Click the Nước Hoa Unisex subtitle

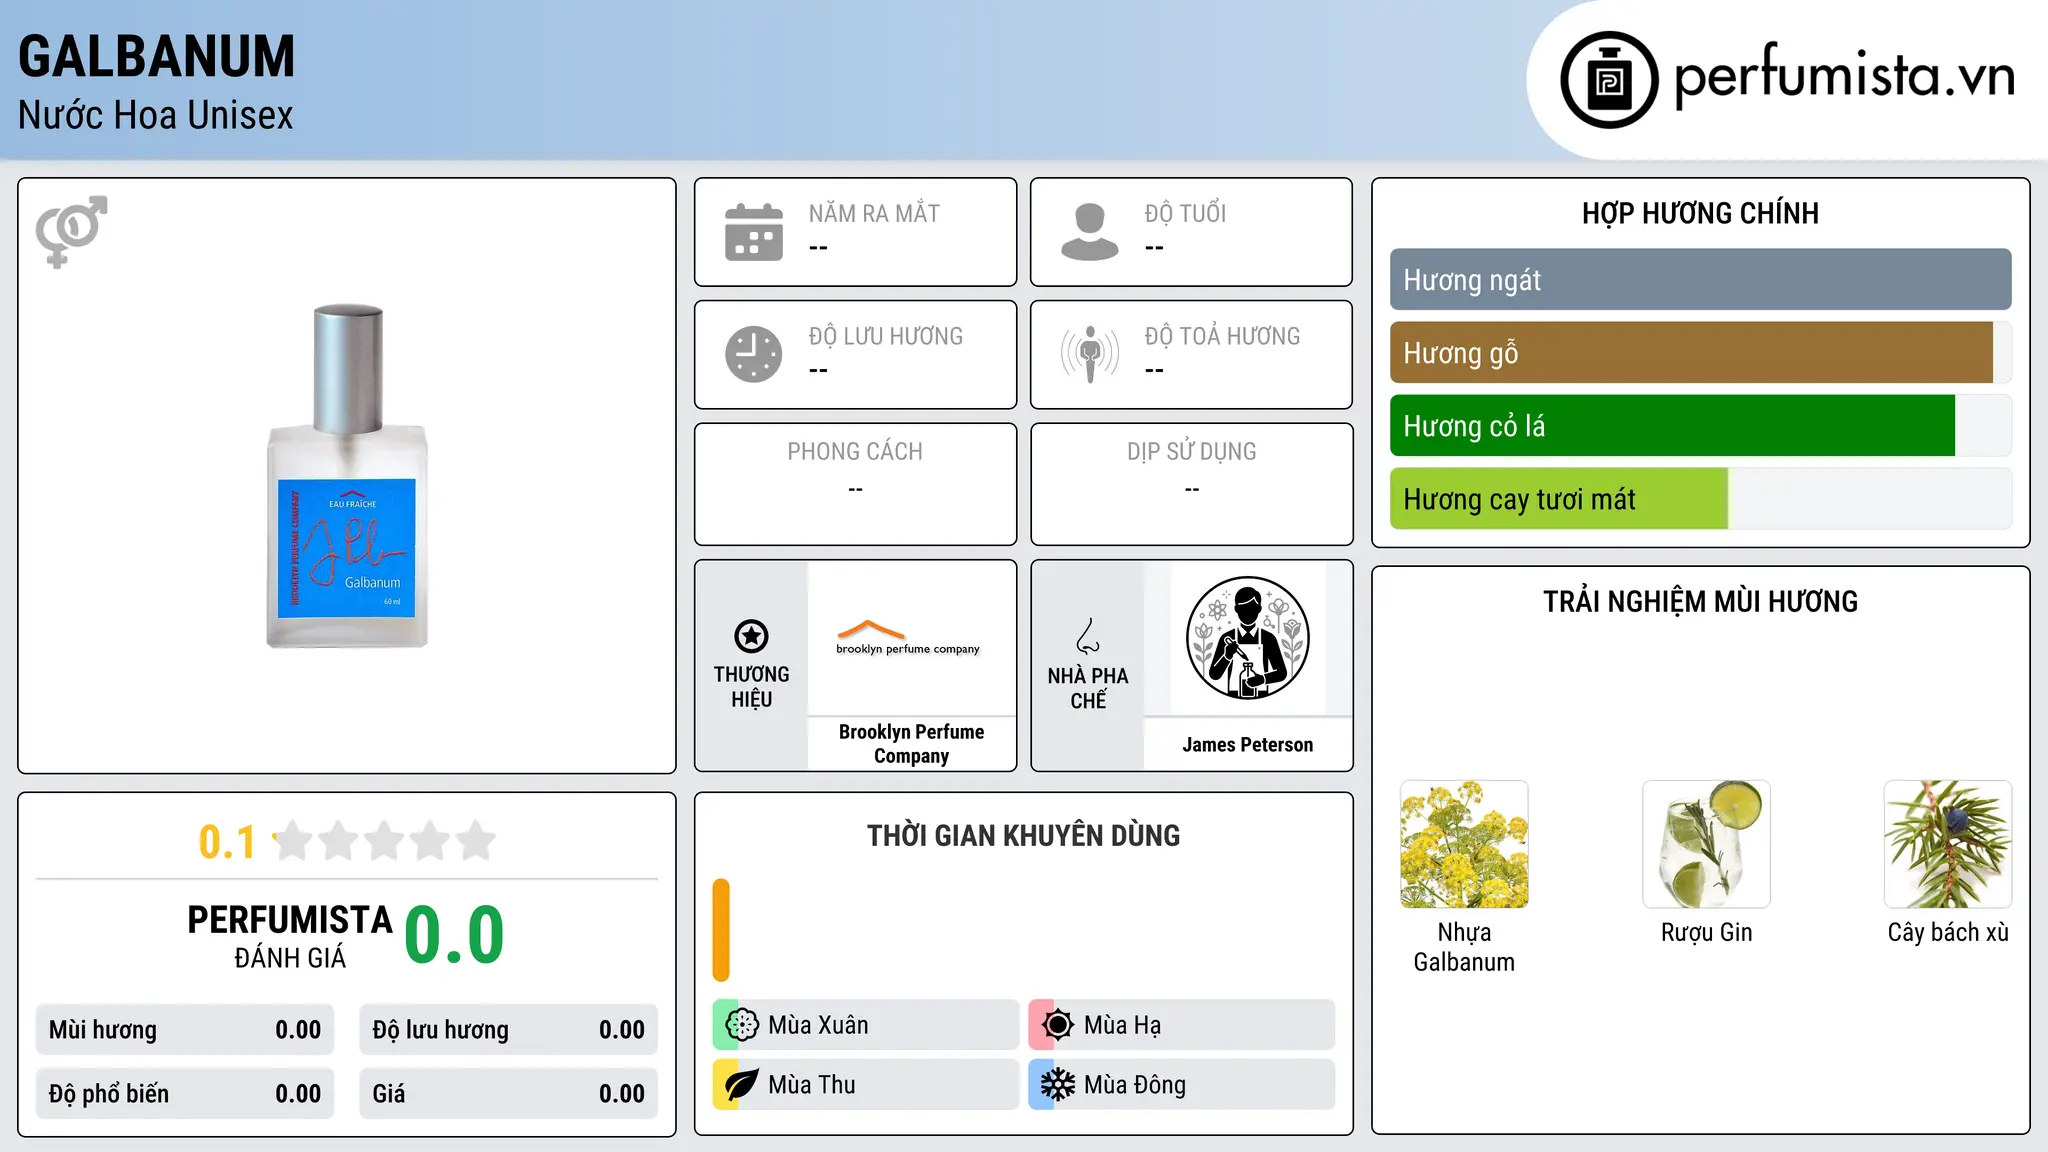click(x=156, y=116)
